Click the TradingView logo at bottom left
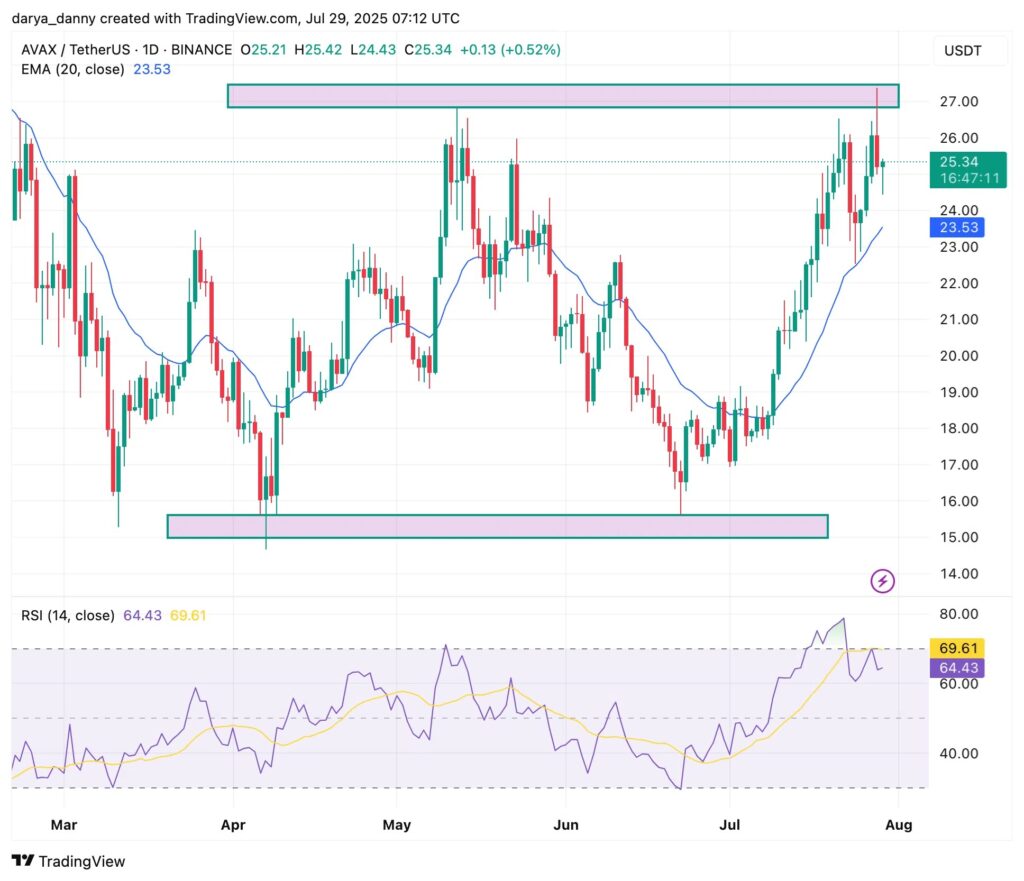 [x=68, y=860]
